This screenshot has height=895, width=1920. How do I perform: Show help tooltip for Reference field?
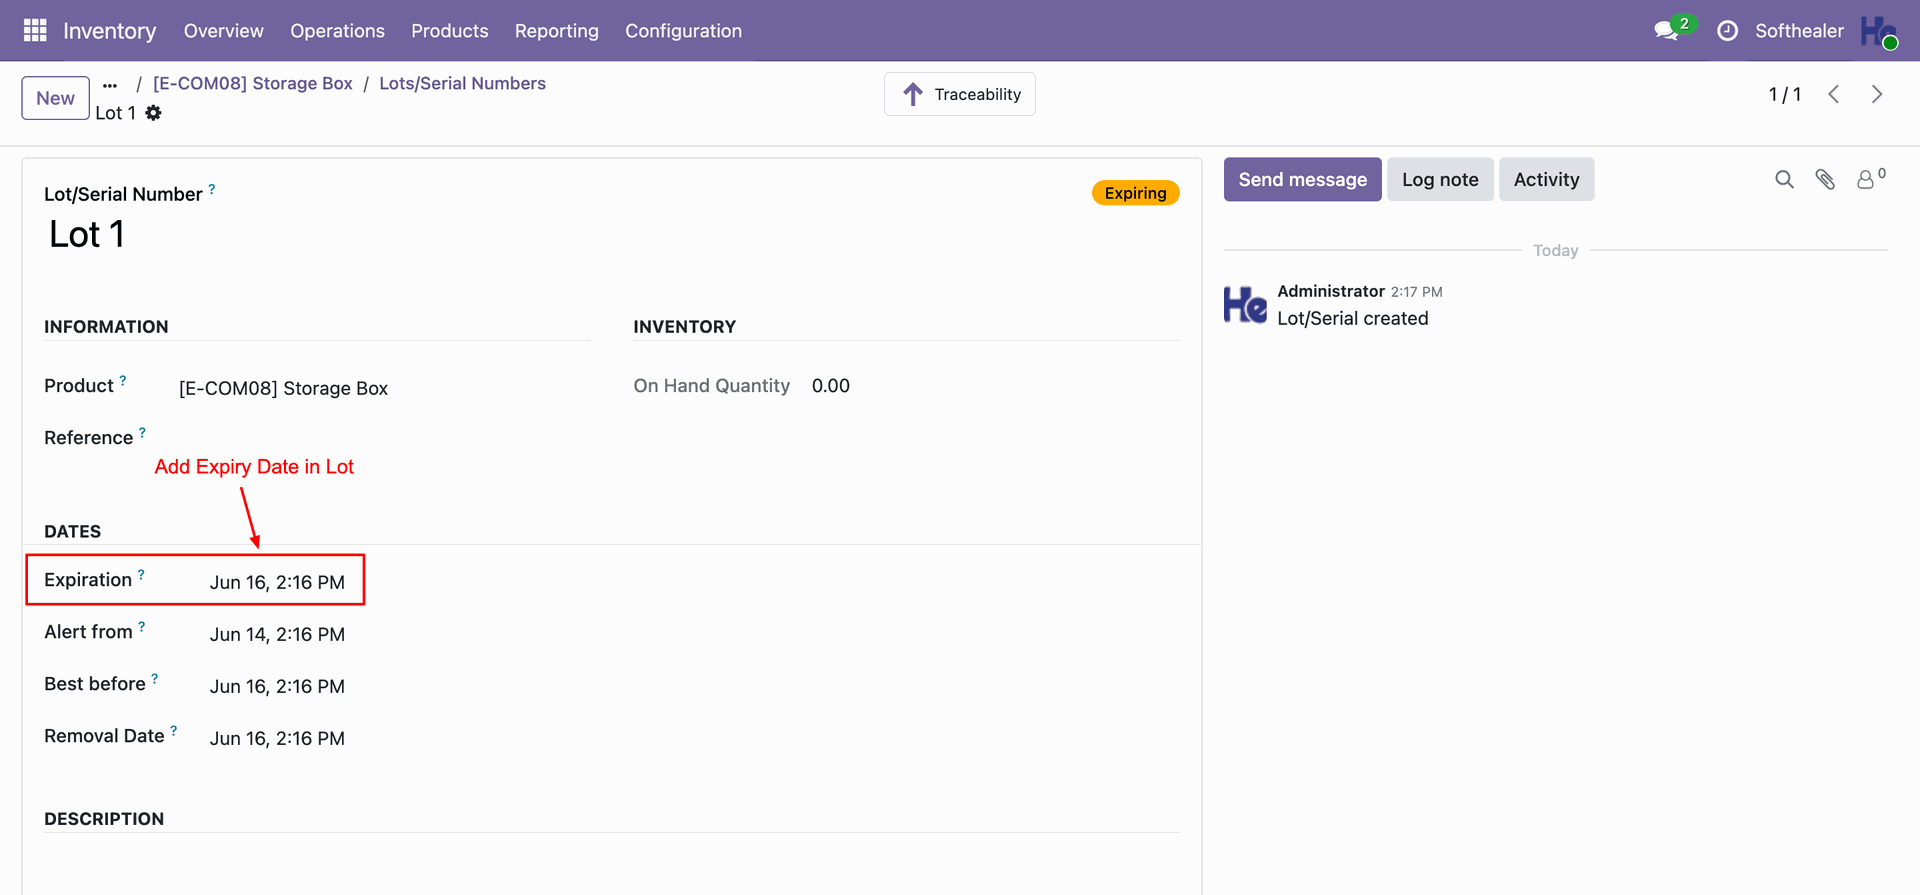click(142, 432)
